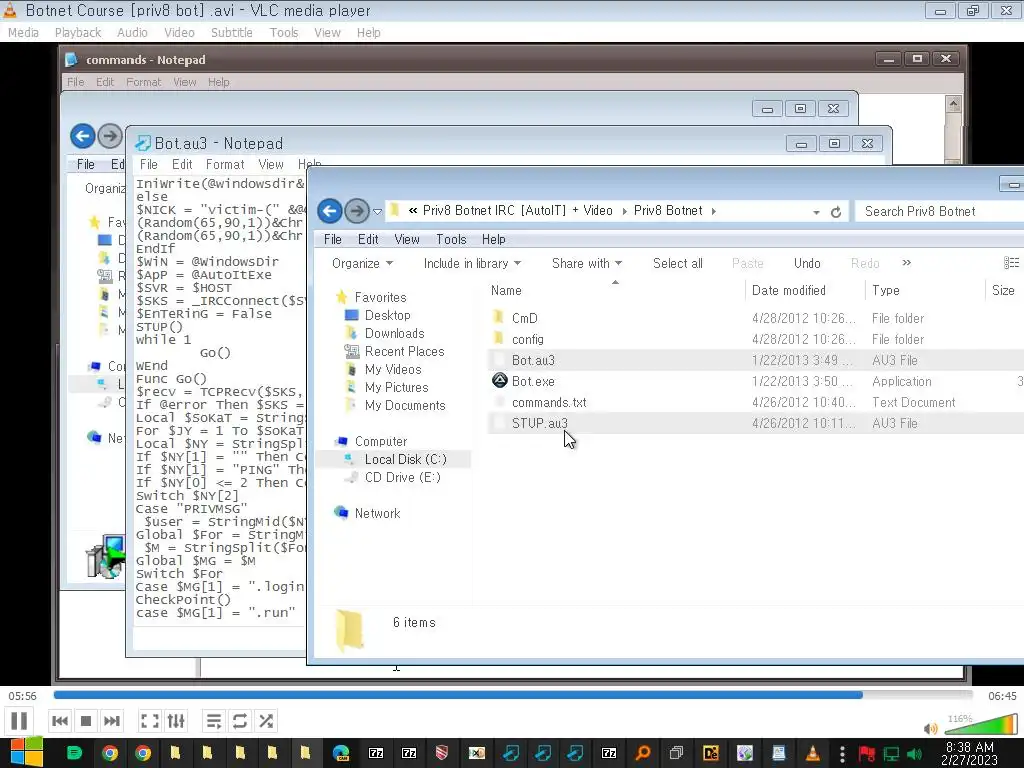This screenshot has width=1024, height=768.
Task: Click Explorer back arrow in Priv8 Botnet window
Action: tap(330, 211)
